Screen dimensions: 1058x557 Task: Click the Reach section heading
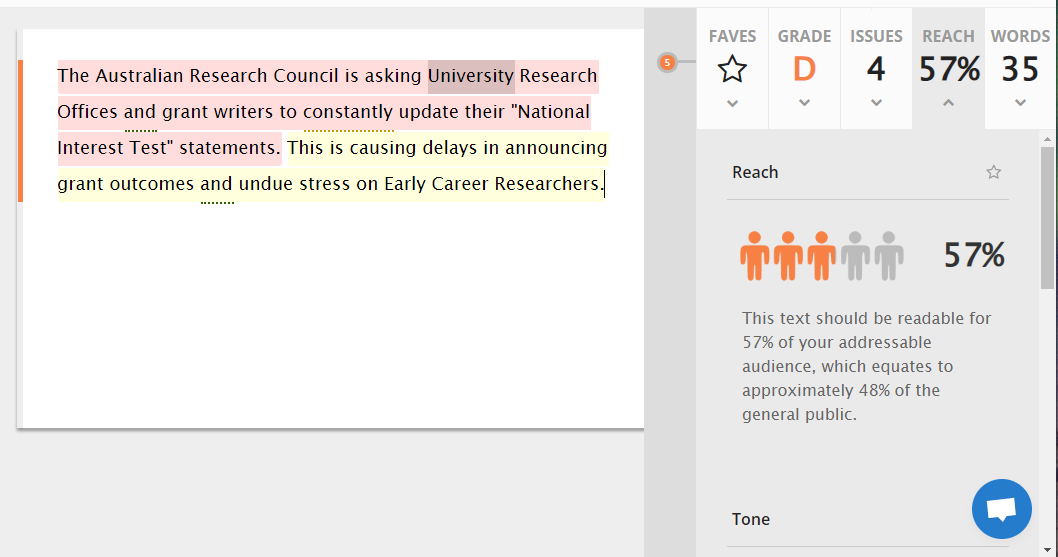755,172
